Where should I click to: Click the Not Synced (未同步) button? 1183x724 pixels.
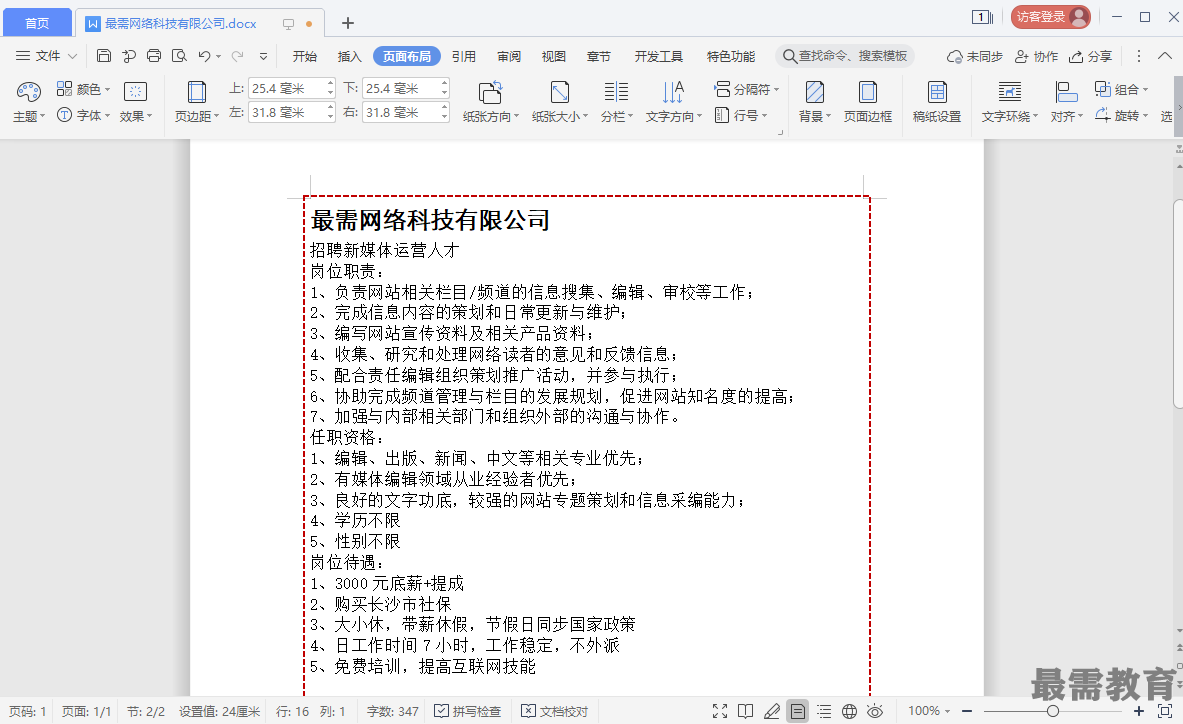pos(975,56)
